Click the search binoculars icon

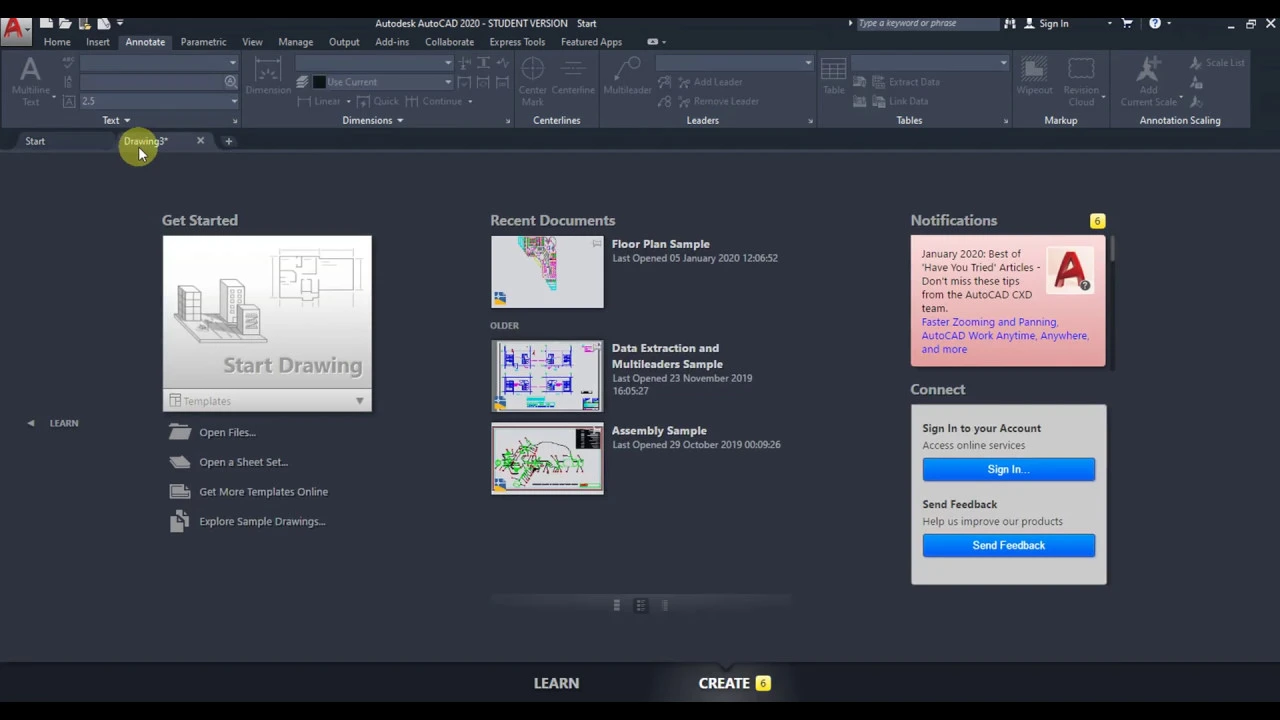[x=1010, y=23]
